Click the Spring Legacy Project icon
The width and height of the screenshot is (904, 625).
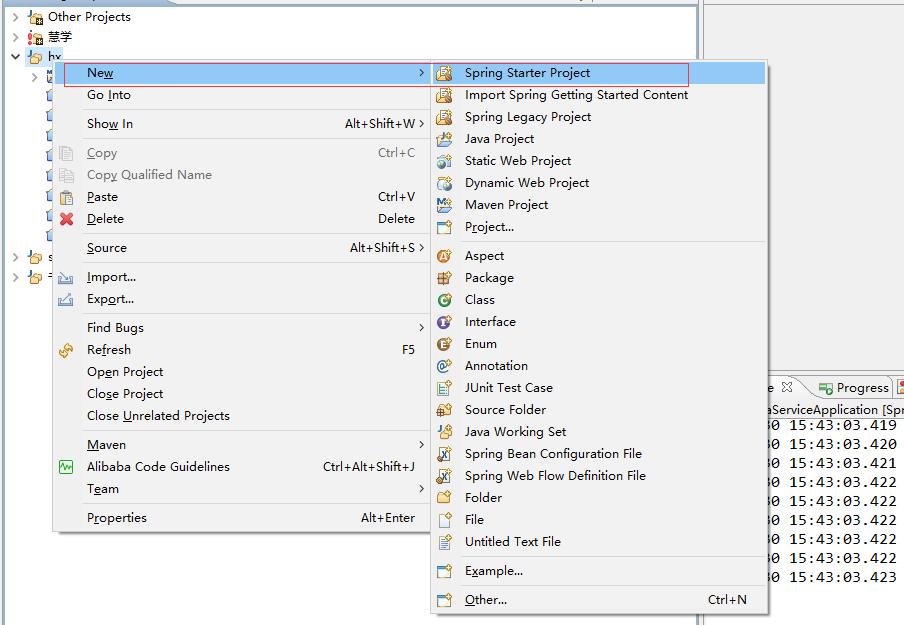[x=445, y=117]
